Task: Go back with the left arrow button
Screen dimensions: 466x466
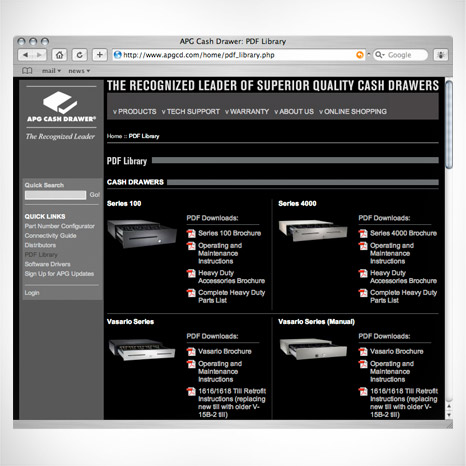Action: point(25,55)
